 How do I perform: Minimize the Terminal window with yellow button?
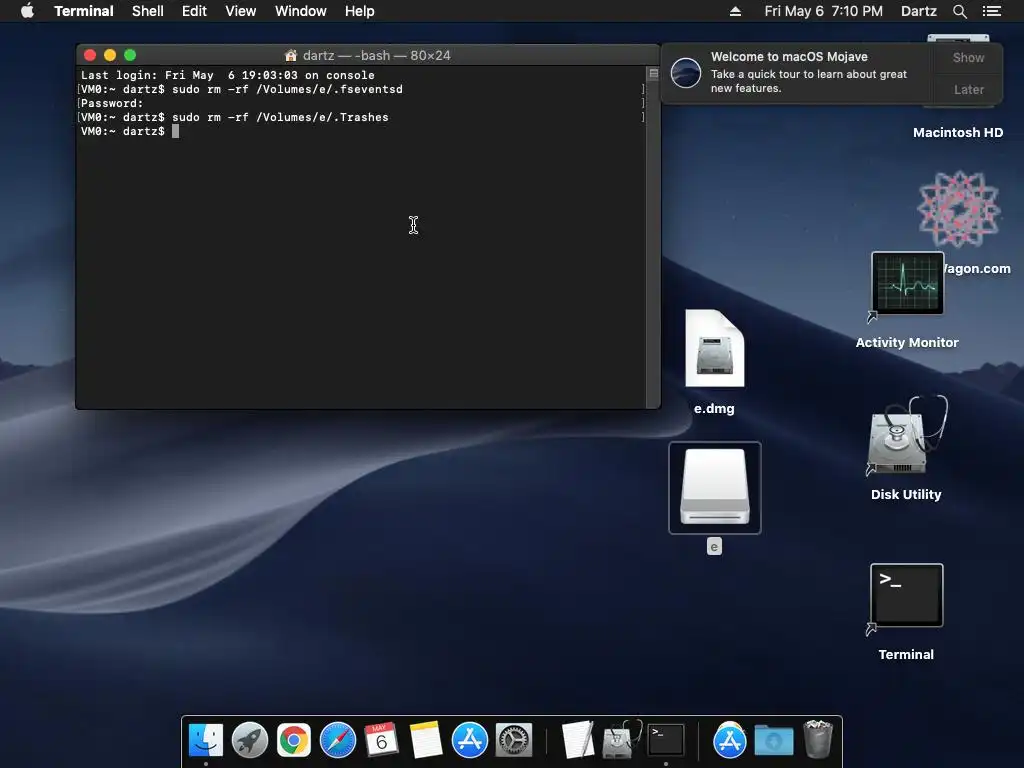pyautogui.click(x=110, y=56)
